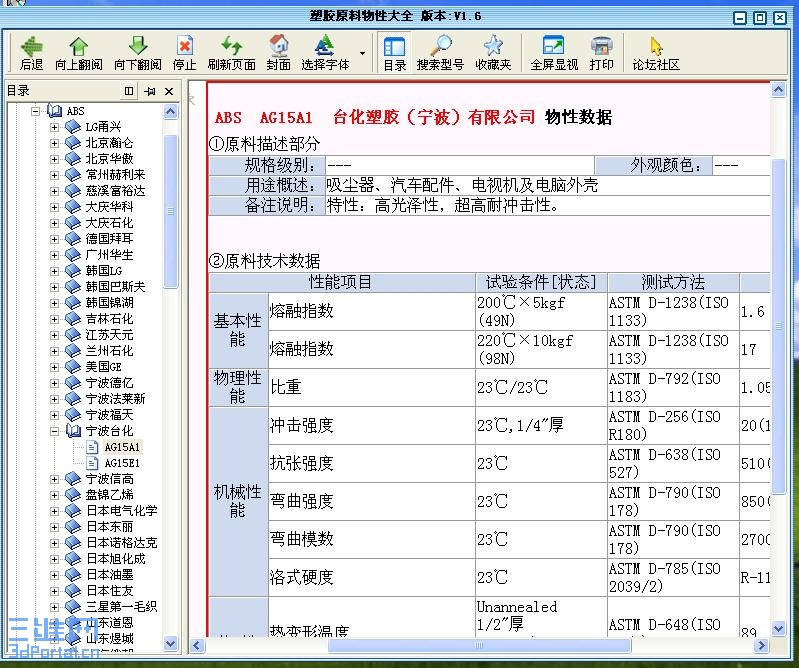The image size is (799, 668).
Task: Select 韩国巴斯夫 in the tree
Action: click(115, 287)
